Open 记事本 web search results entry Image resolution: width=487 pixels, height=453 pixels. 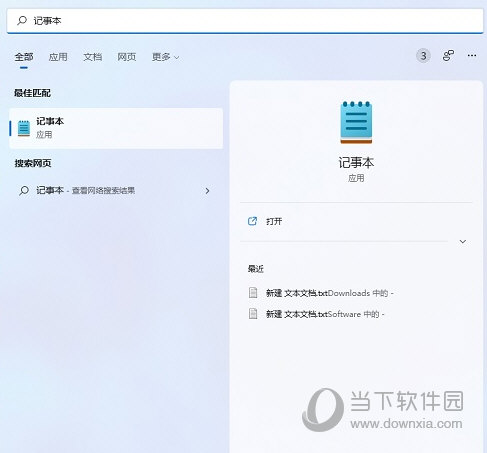[116, 191]
